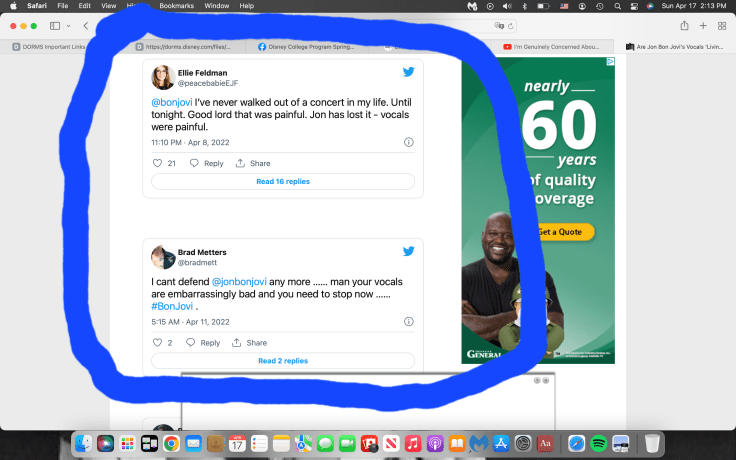
Task: Click the Twitter bird icon on Ellie Feldman's tweet
Action: 408,73
